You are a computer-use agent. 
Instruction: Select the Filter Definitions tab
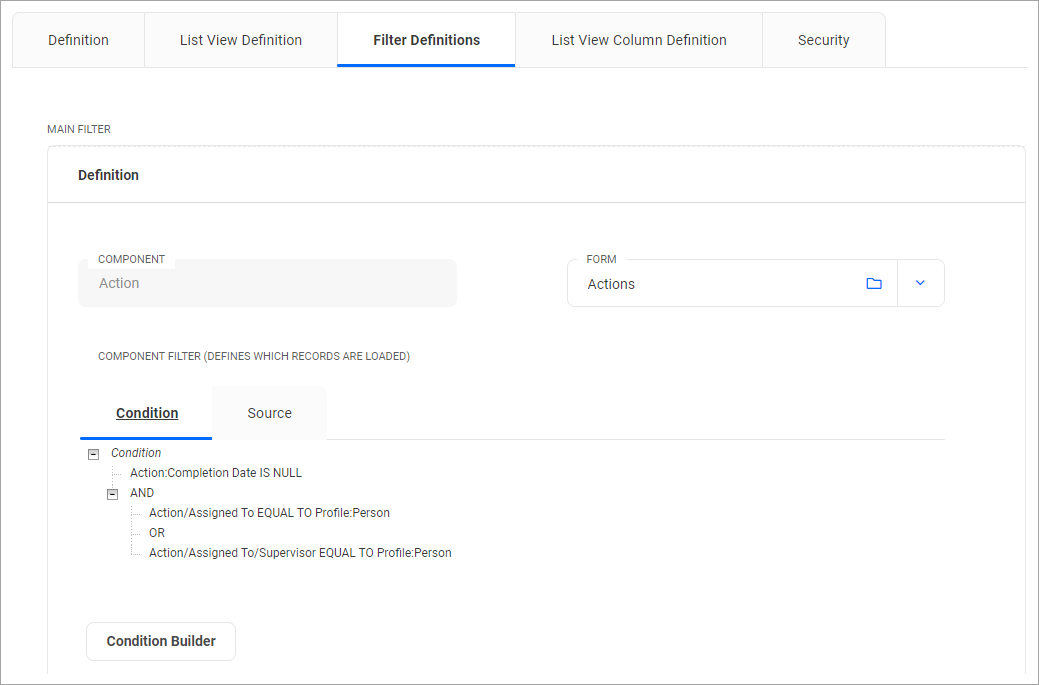click(x=426, y=40)
